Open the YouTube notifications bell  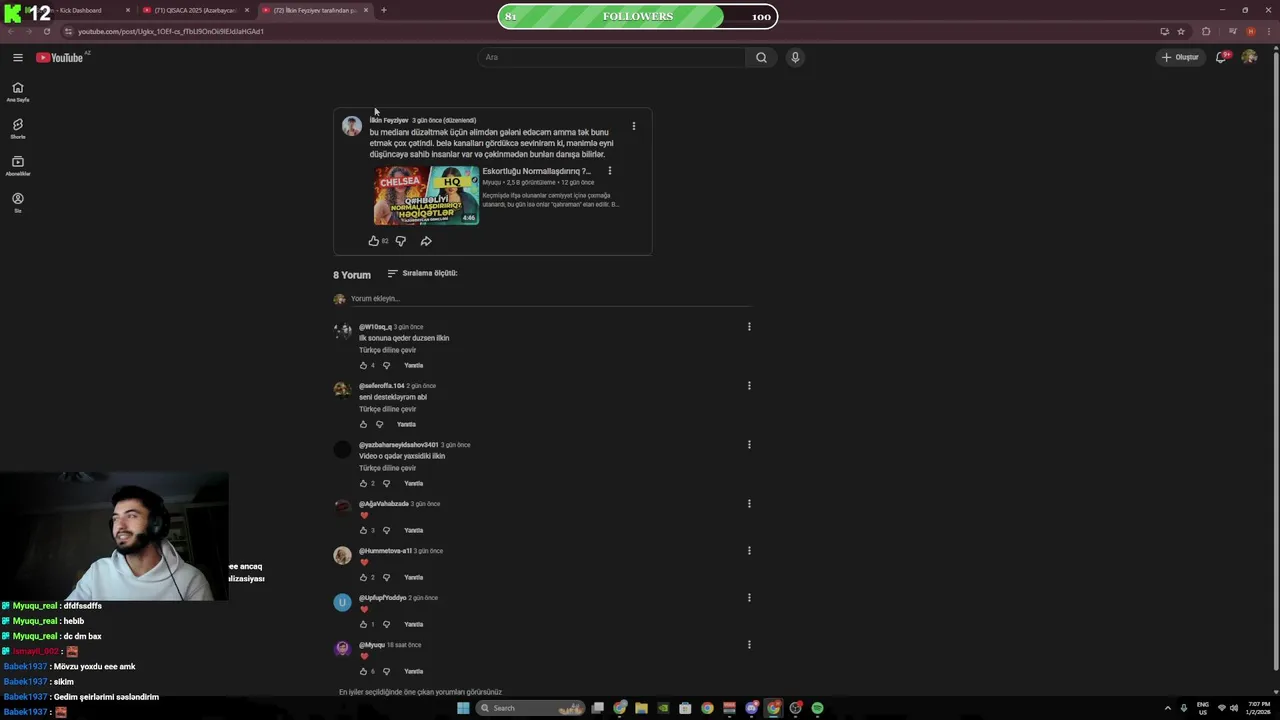(1221, 57)
